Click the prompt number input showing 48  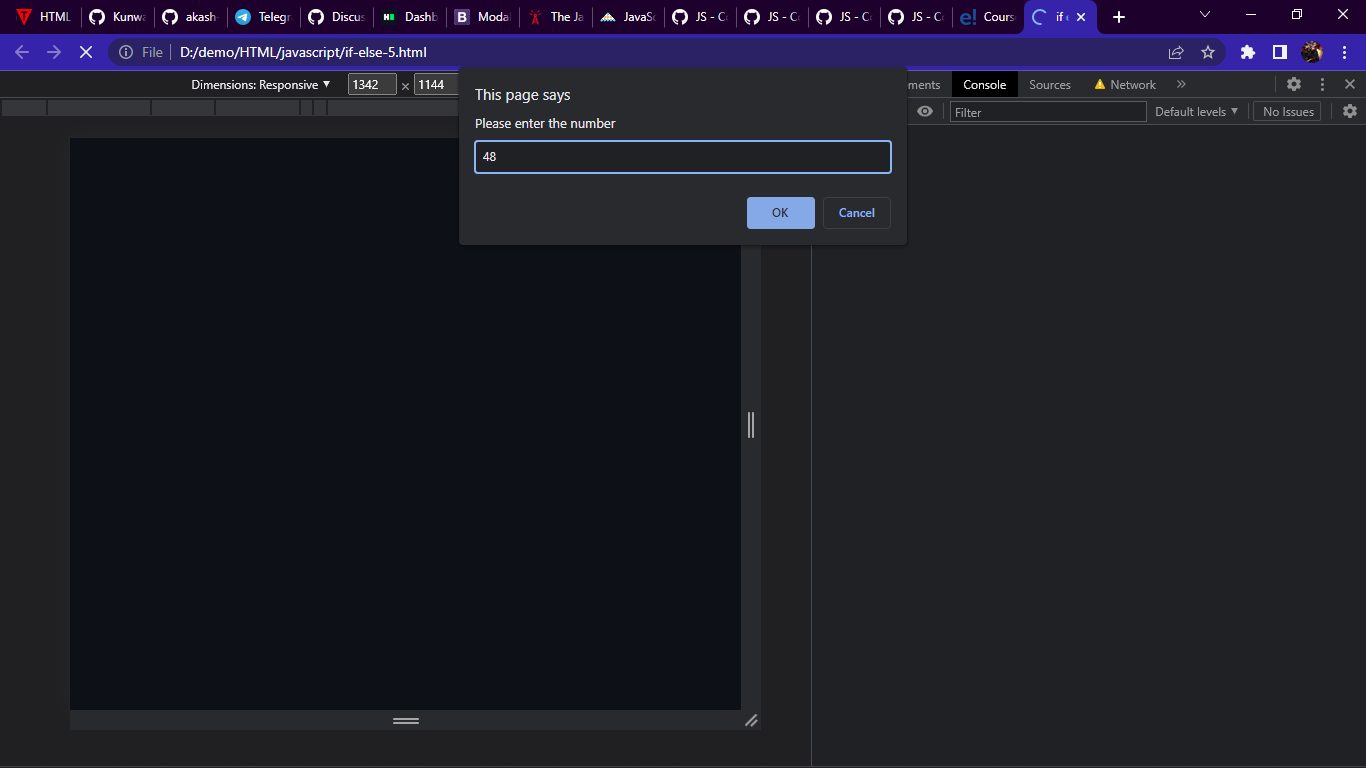683,157
